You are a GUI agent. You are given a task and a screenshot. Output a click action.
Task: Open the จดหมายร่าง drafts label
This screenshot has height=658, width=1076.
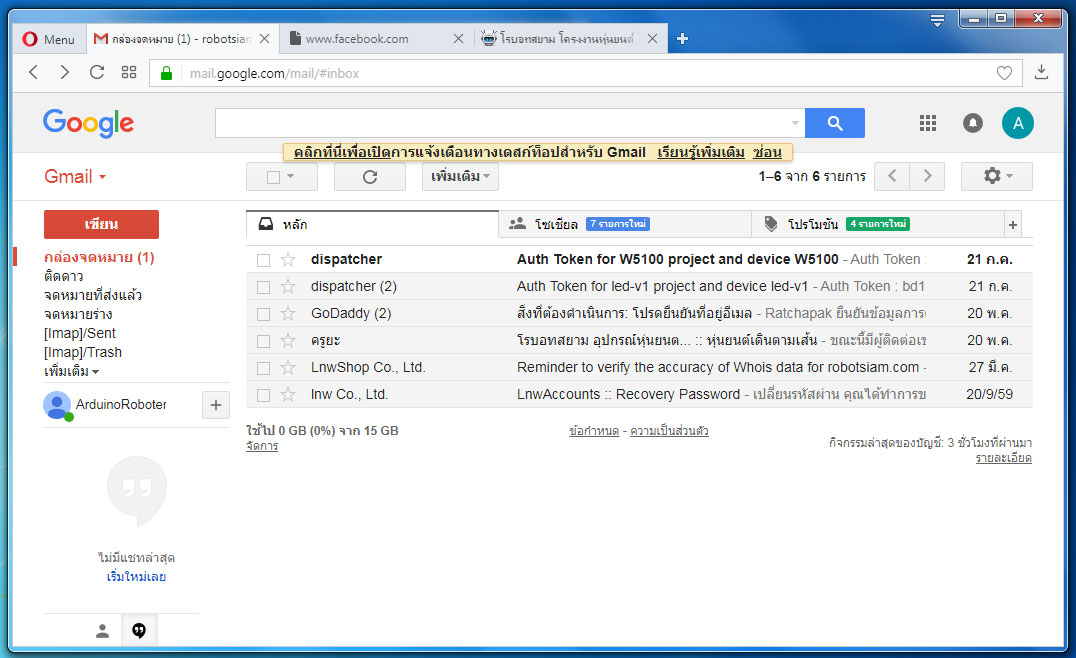(x=78, y=314)
